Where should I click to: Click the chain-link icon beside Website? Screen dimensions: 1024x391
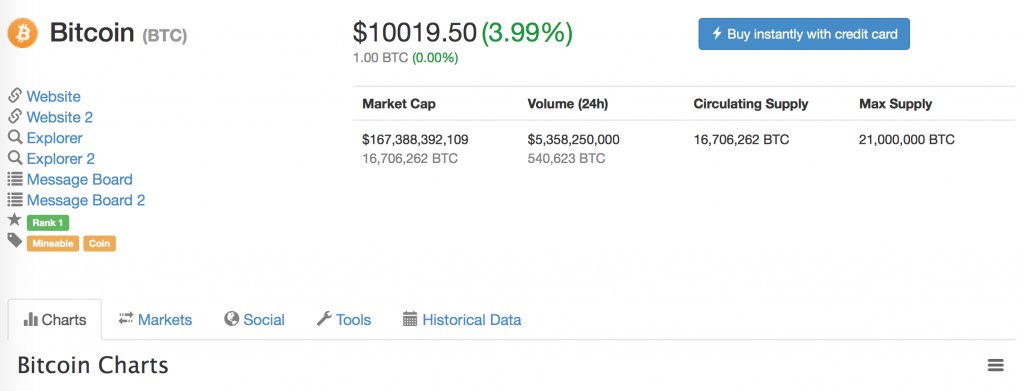[15, 96]
